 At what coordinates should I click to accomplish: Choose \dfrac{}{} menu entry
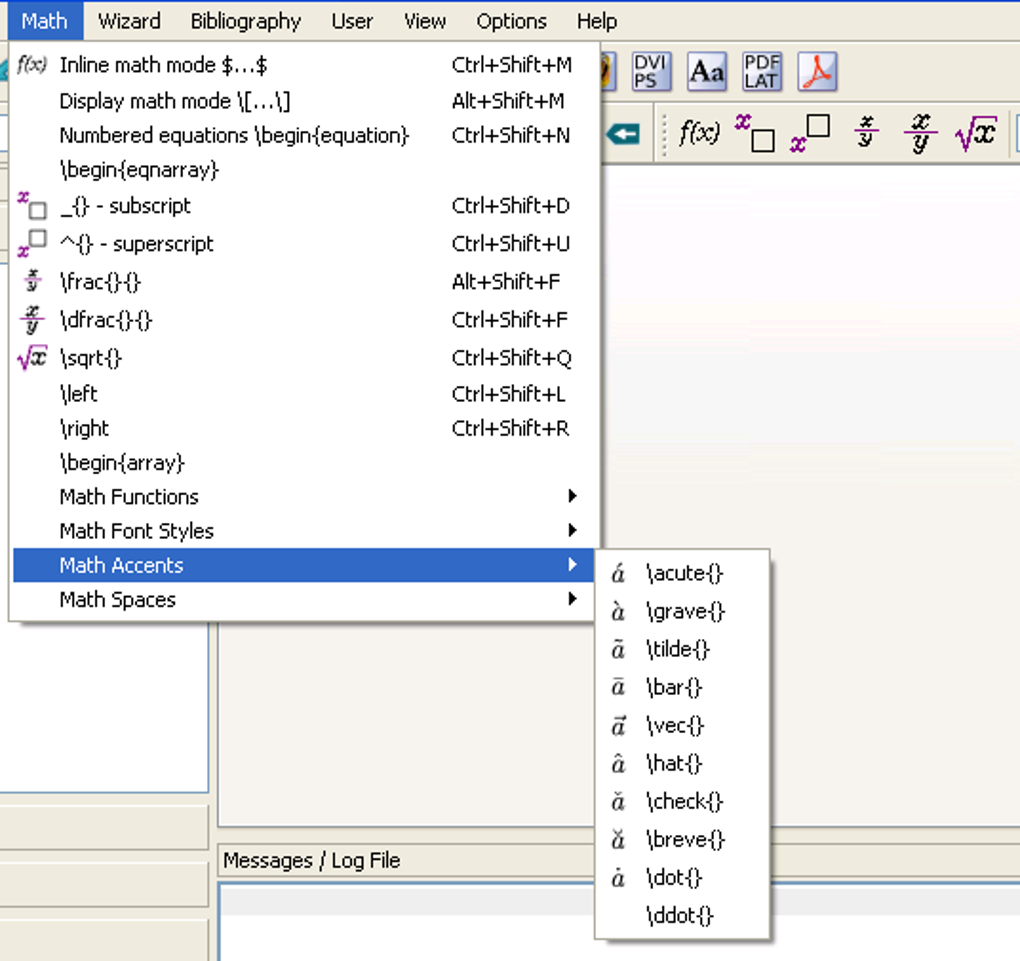(x=303, y=320)
